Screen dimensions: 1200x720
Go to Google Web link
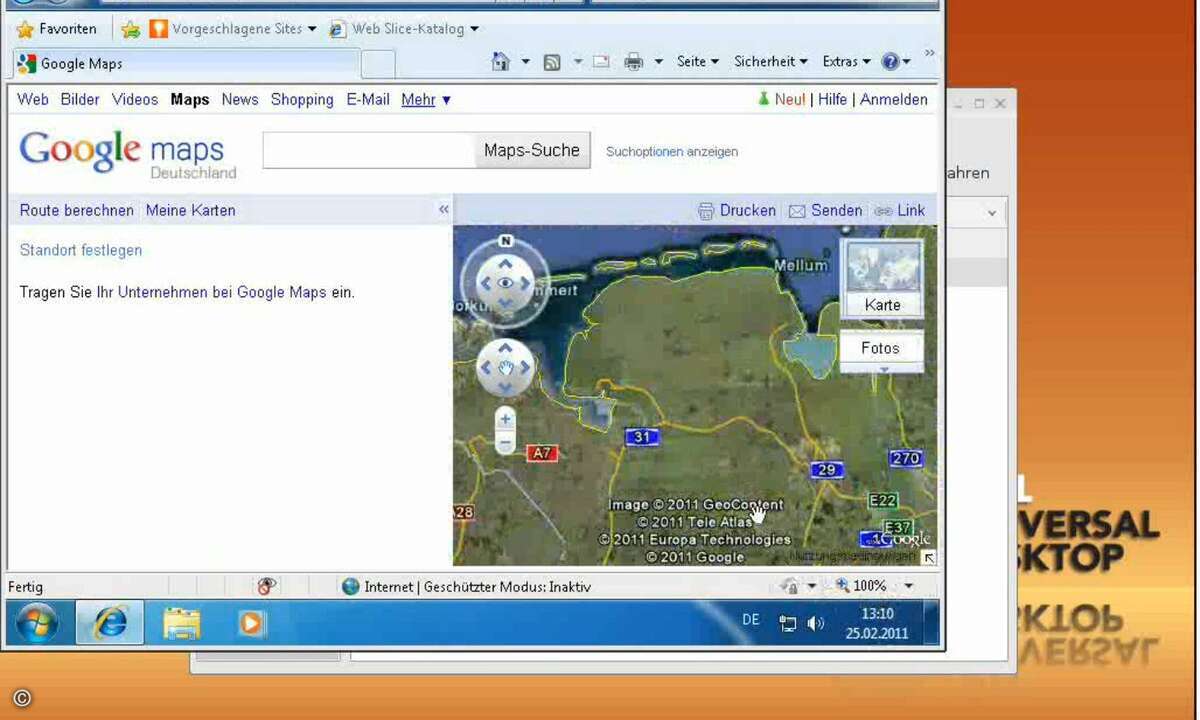click(x=33, y=100)
